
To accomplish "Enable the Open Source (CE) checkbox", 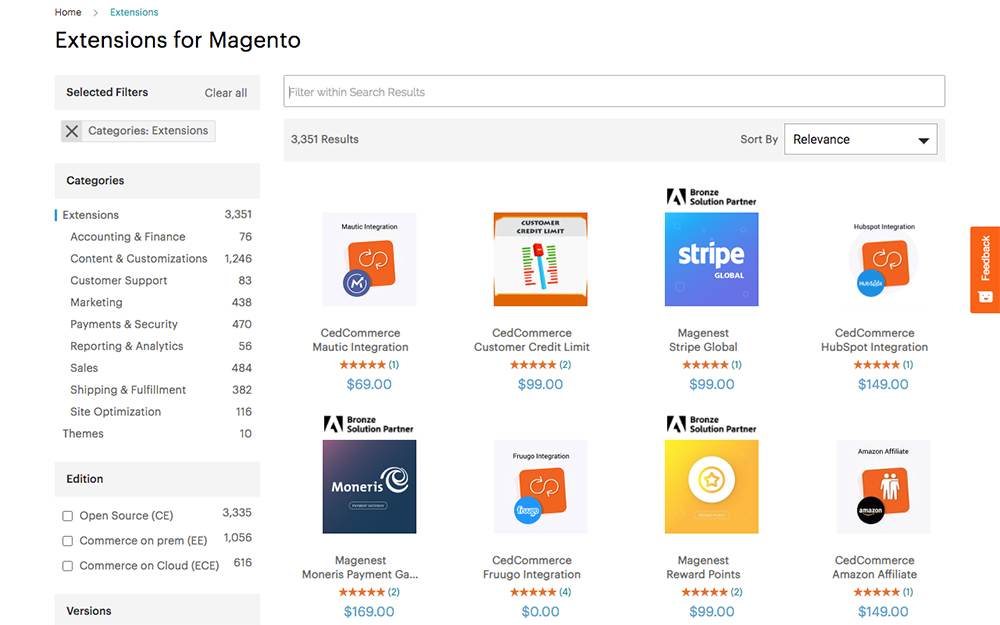I will (68, 516).
